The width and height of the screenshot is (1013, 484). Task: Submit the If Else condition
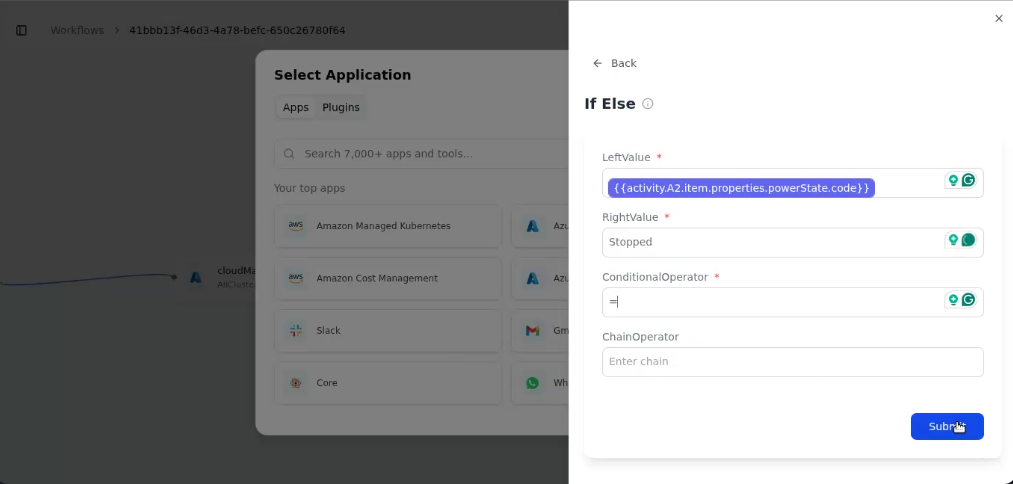click(947, 426)
